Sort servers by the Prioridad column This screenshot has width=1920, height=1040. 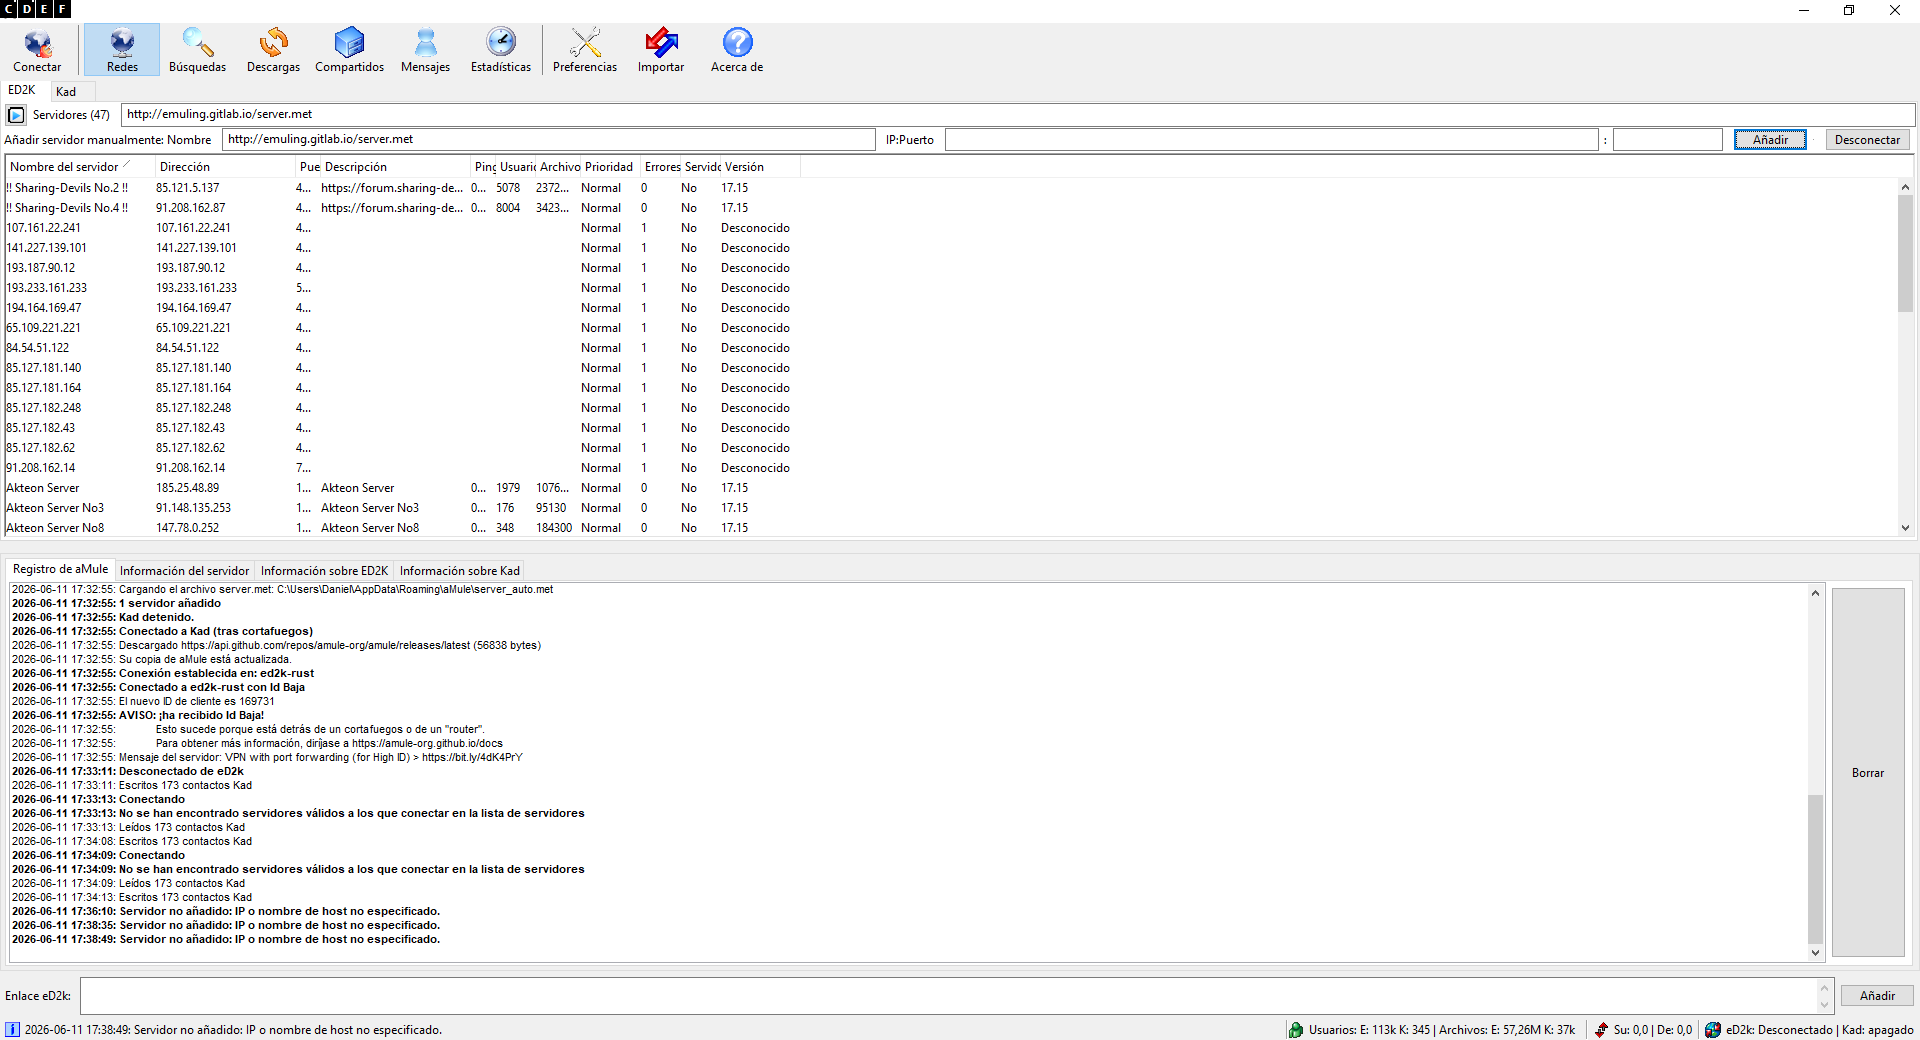[609, 167]
